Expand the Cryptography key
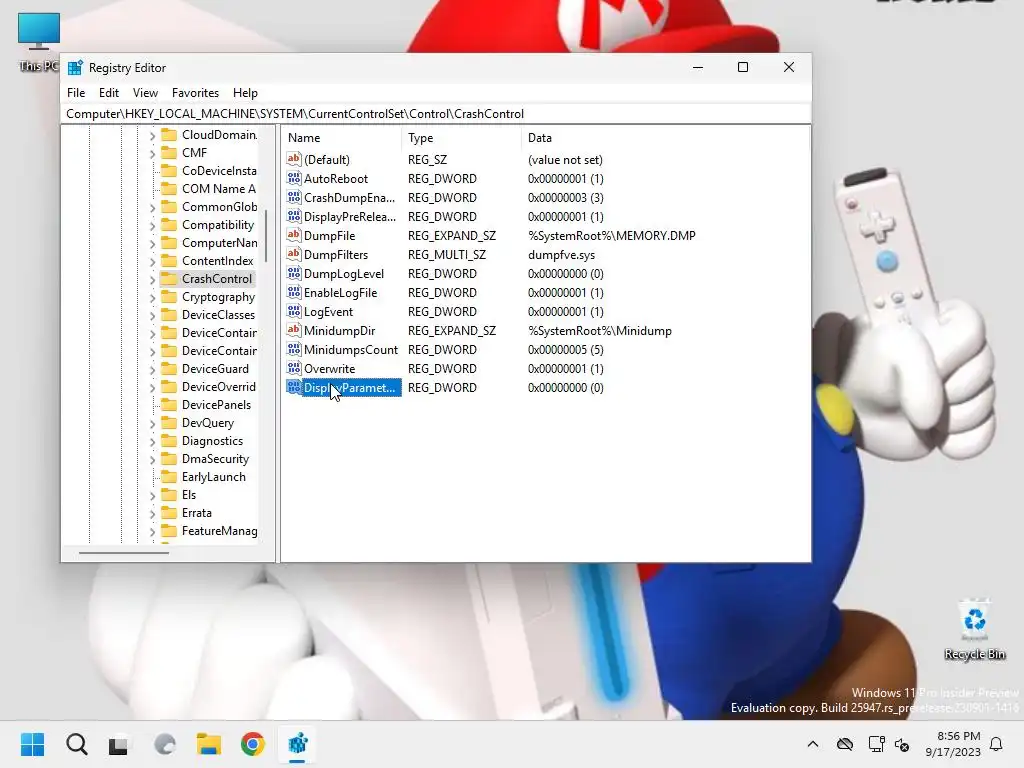The width and height of the screenshot is (1024, 768). [x=152, y=298]
